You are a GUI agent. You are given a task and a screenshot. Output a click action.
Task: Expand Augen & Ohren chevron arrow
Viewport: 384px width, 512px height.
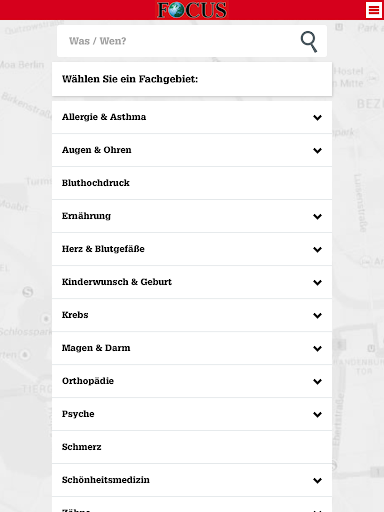point(317,150)
